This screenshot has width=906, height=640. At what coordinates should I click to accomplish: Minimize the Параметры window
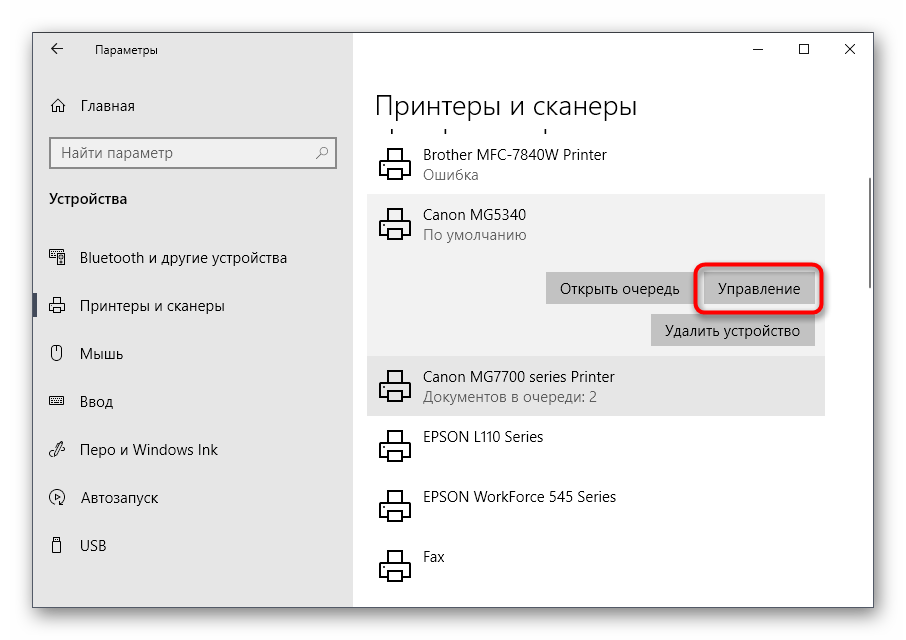pos(758,49)
